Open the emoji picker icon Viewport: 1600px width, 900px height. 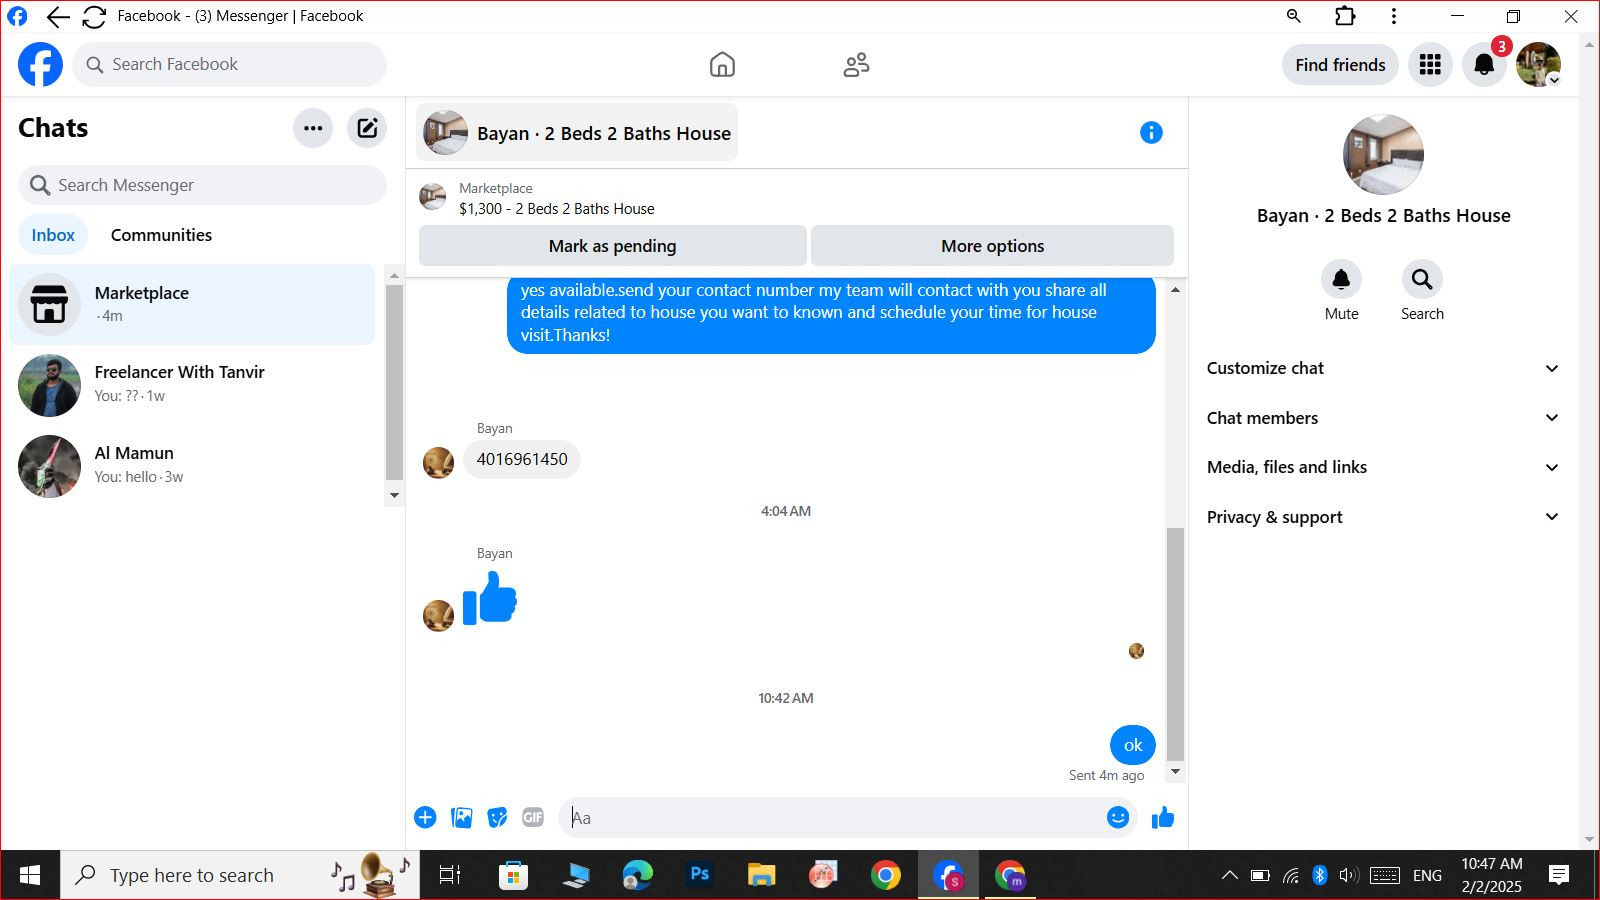coord(1118,818)
